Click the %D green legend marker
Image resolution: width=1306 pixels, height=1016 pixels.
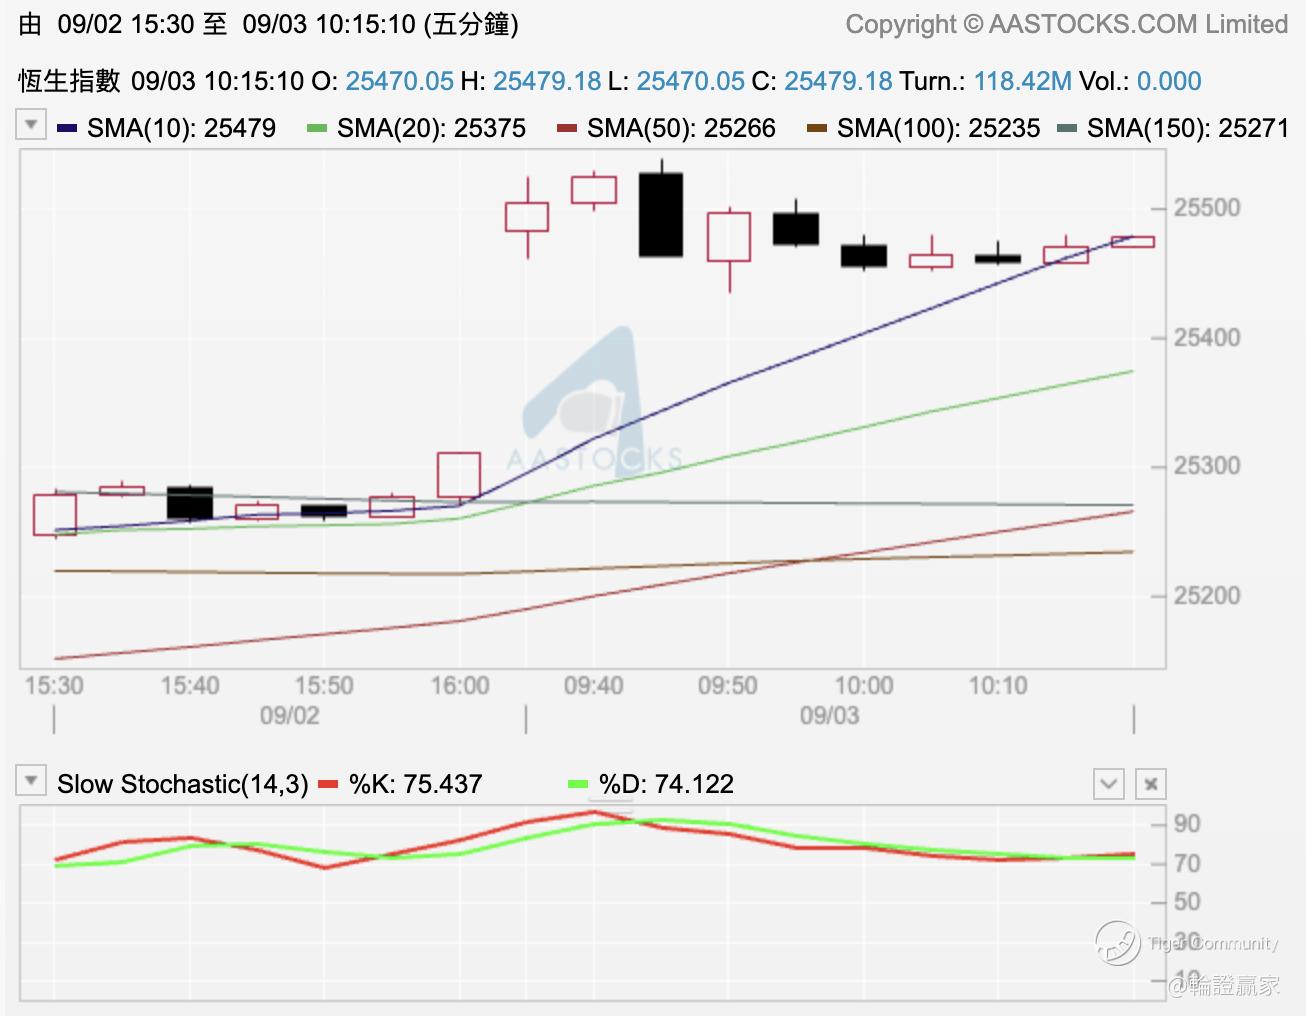tap(578, 785)
